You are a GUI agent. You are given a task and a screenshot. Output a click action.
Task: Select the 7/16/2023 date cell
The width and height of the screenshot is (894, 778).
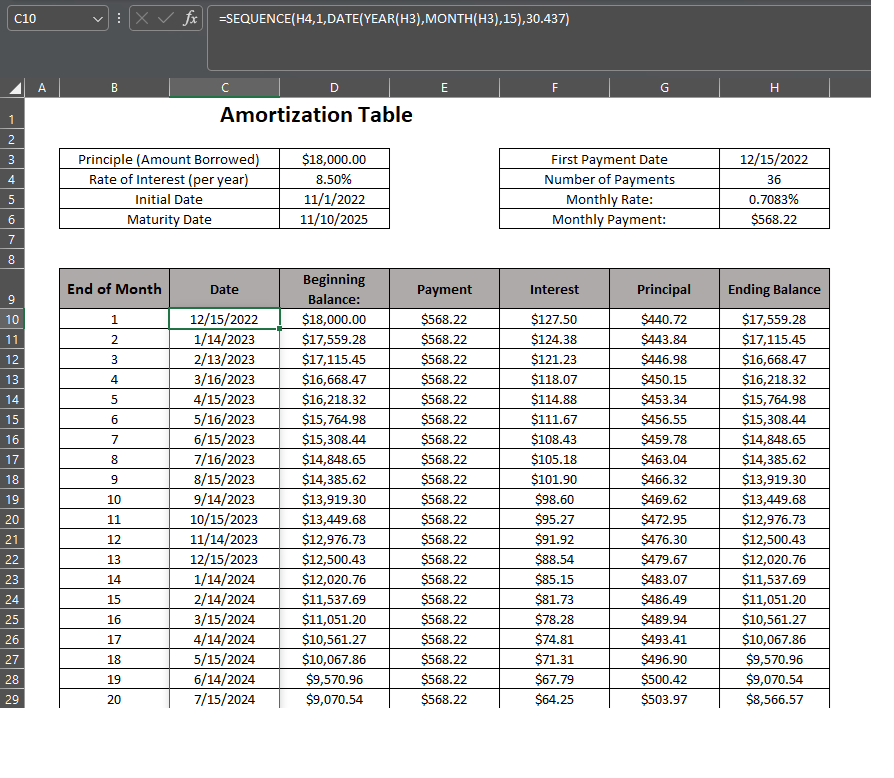[x=224, y=459]
